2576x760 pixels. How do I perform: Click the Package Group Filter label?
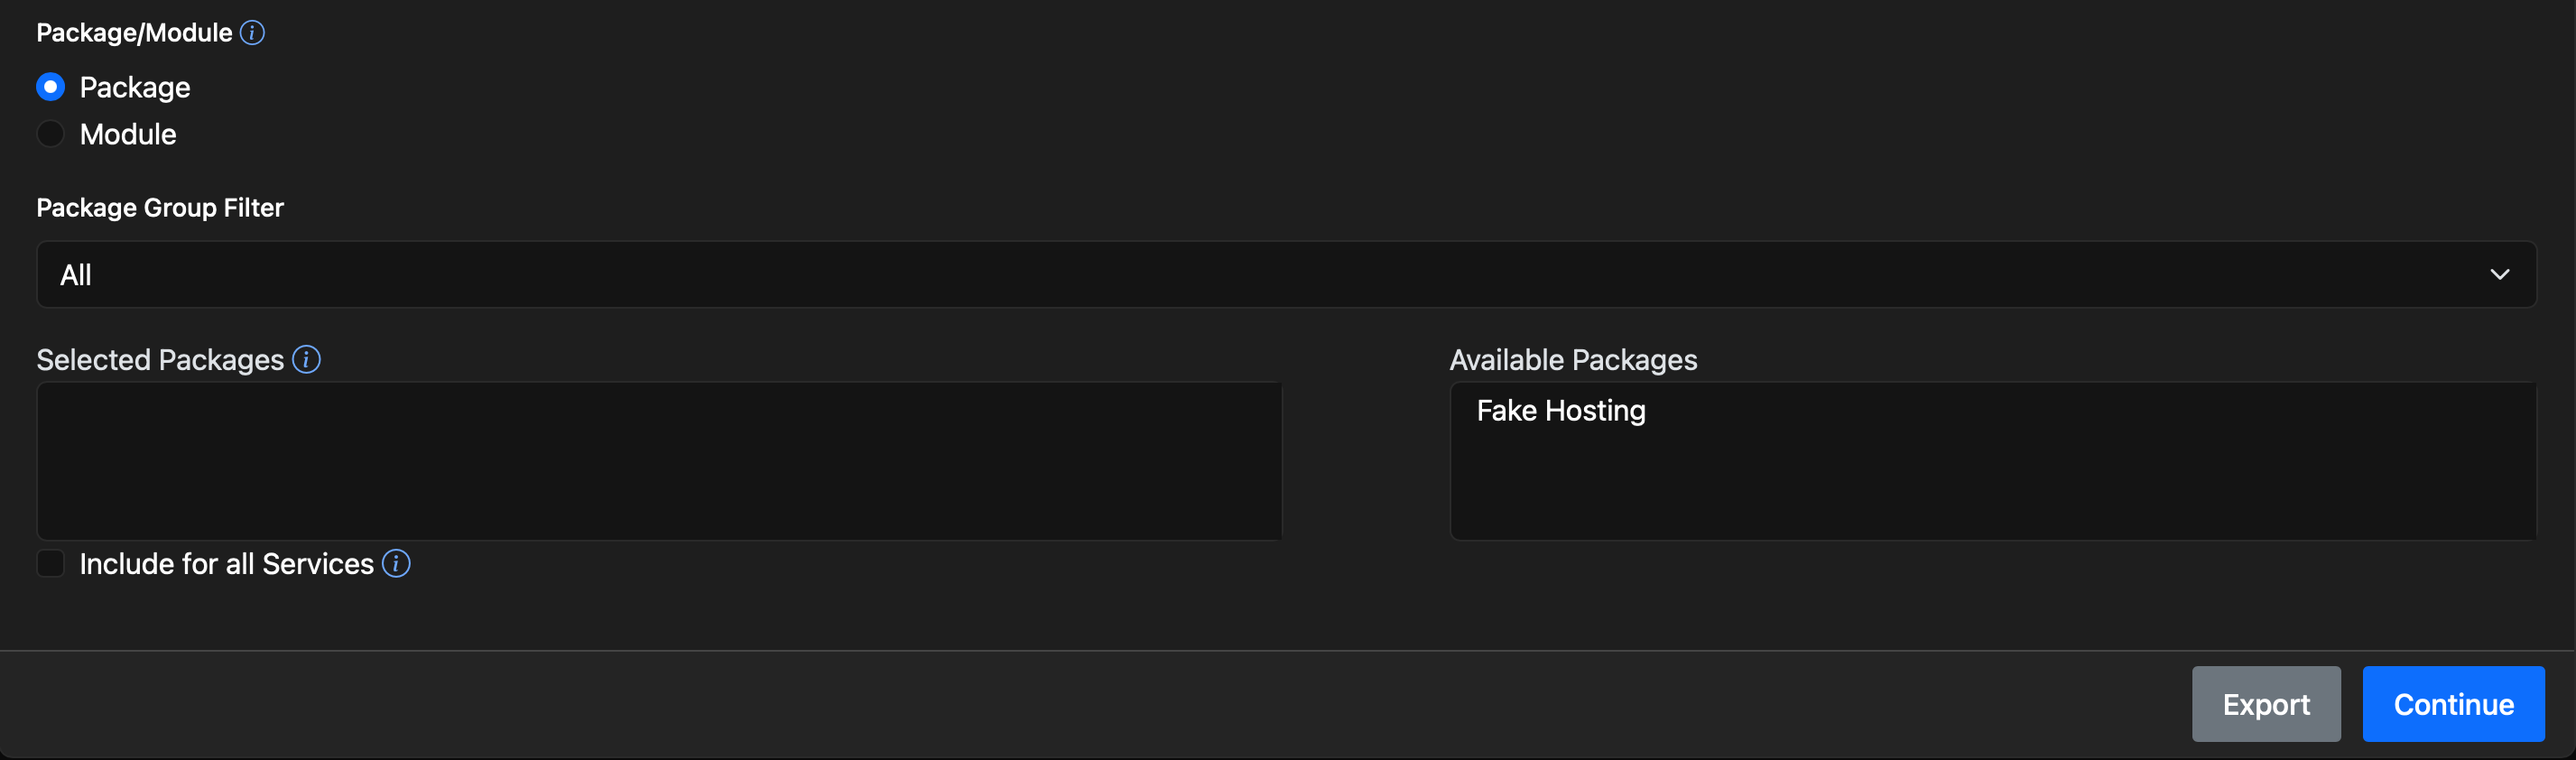point(160,208)
